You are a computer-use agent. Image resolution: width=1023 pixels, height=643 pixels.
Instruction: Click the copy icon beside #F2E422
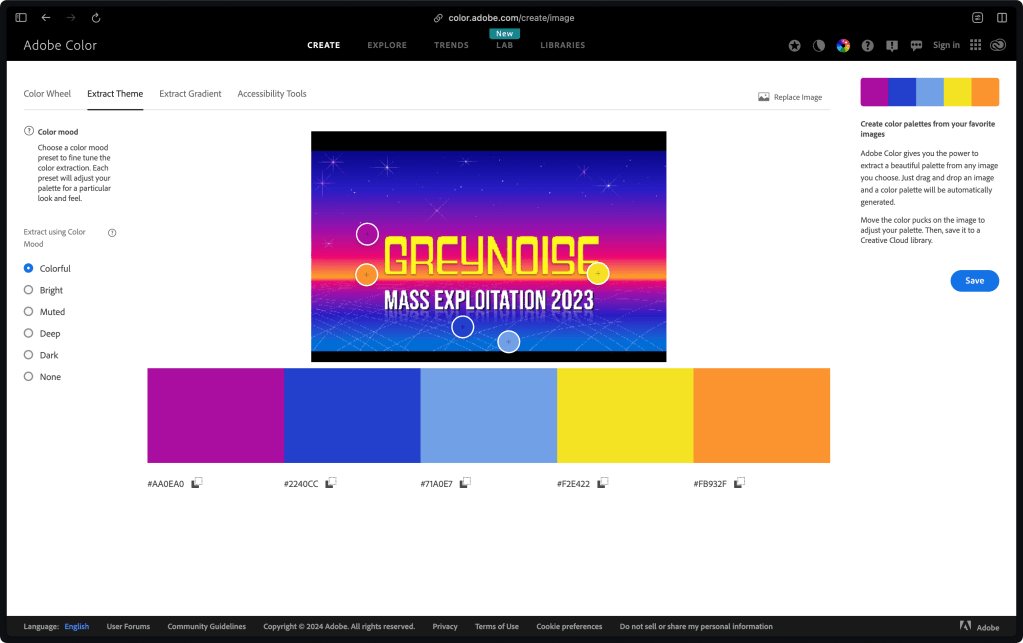point(602,483)
